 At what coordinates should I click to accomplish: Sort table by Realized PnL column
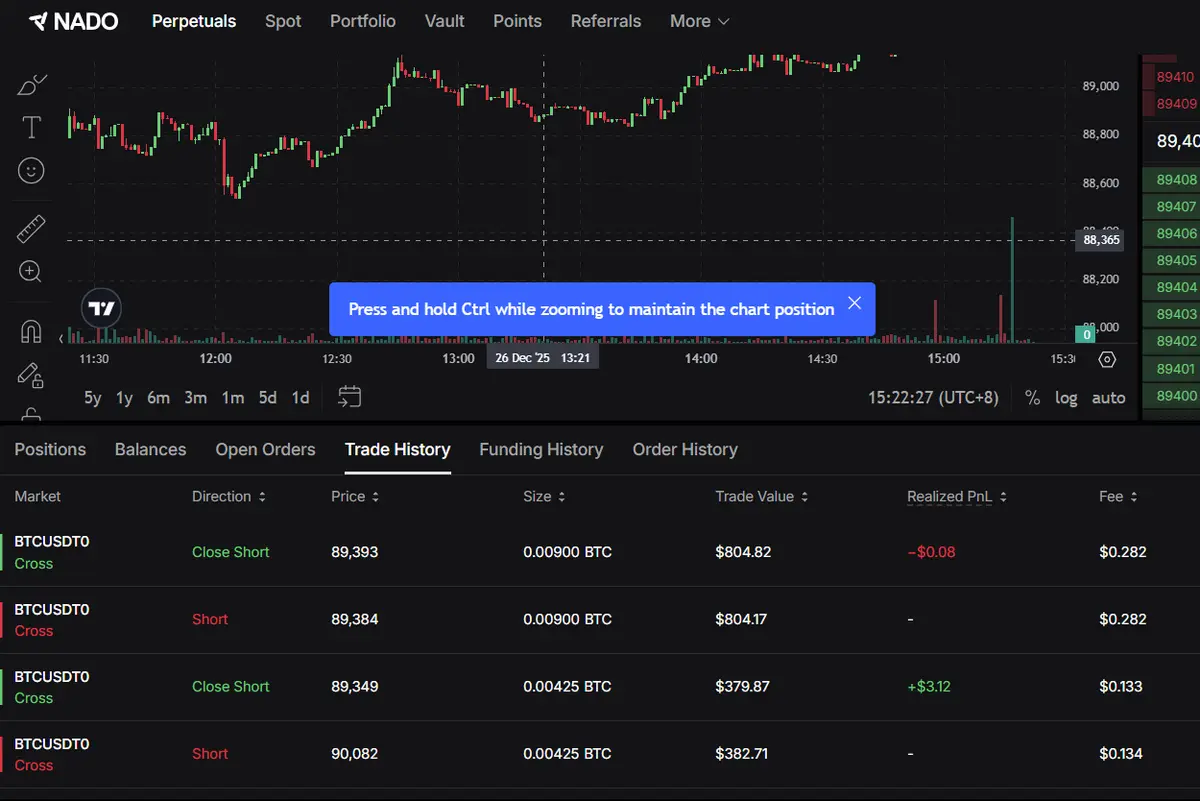pyautogui.click(x=957, y=496)
